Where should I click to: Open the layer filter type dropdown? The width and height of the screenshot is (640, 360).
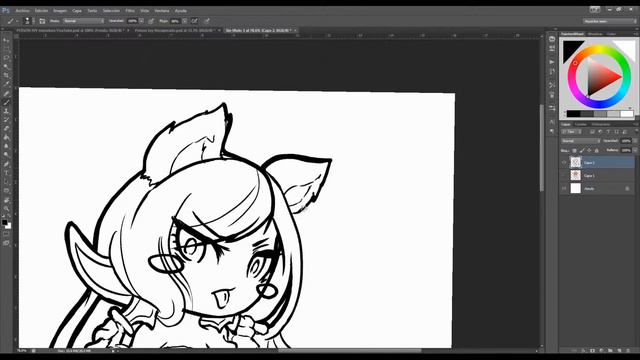click(x=571, y=131)
